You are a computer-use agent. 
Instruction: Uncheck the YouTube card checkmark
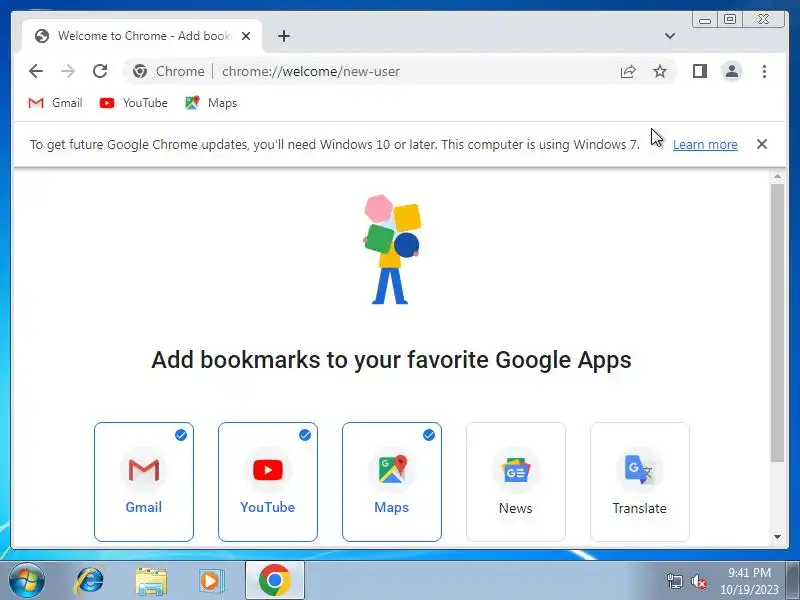coord(305,435)
